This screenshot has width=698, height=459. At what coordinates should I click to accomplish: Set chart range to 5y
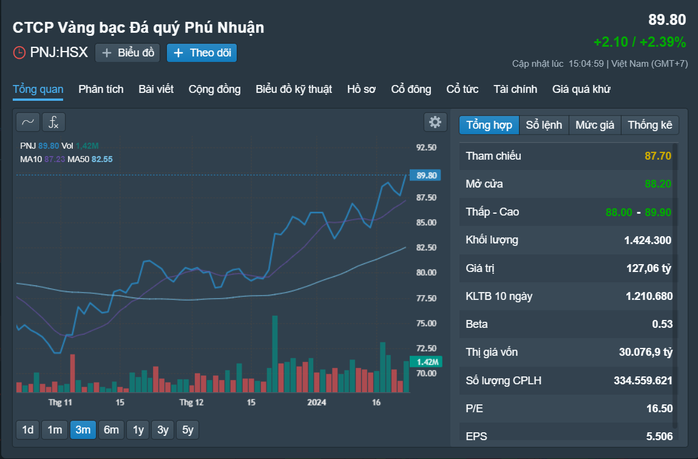188,430
